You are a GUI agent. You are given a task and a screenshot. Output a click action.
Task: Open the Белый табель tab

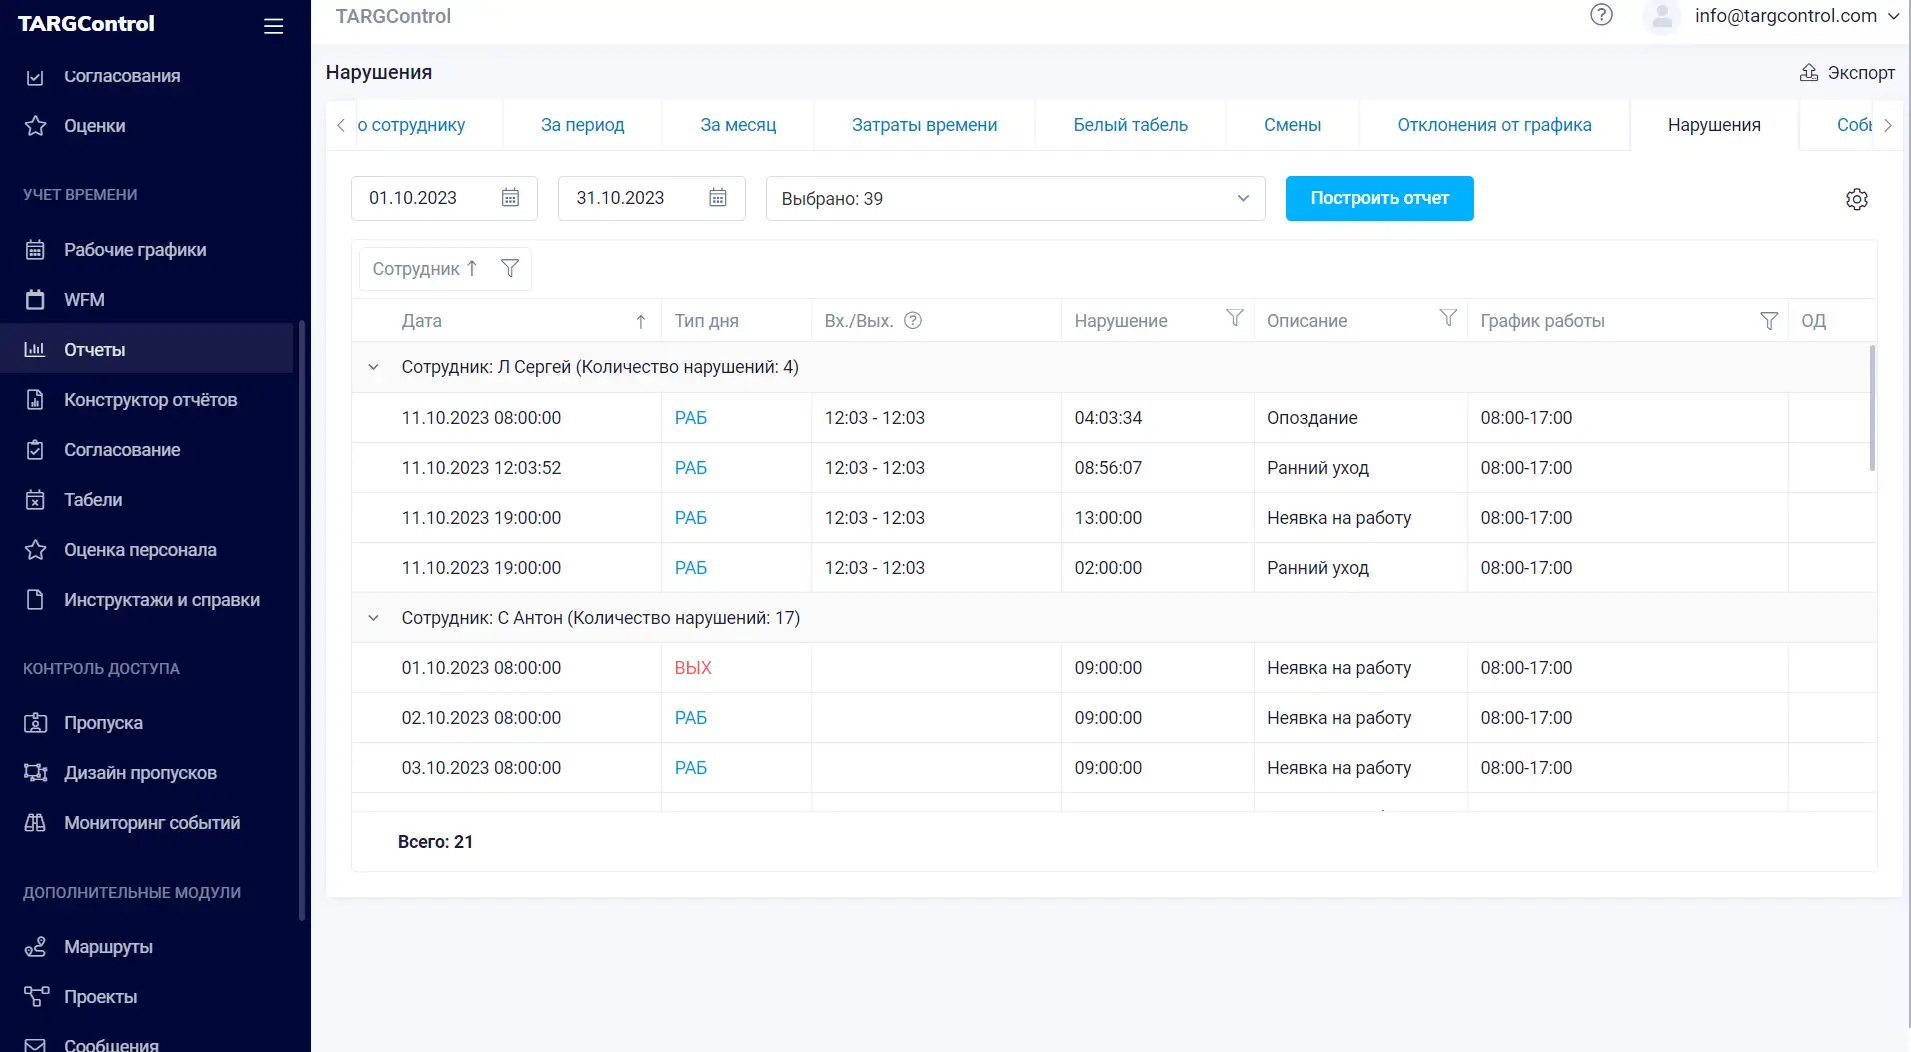[1131, 125]
